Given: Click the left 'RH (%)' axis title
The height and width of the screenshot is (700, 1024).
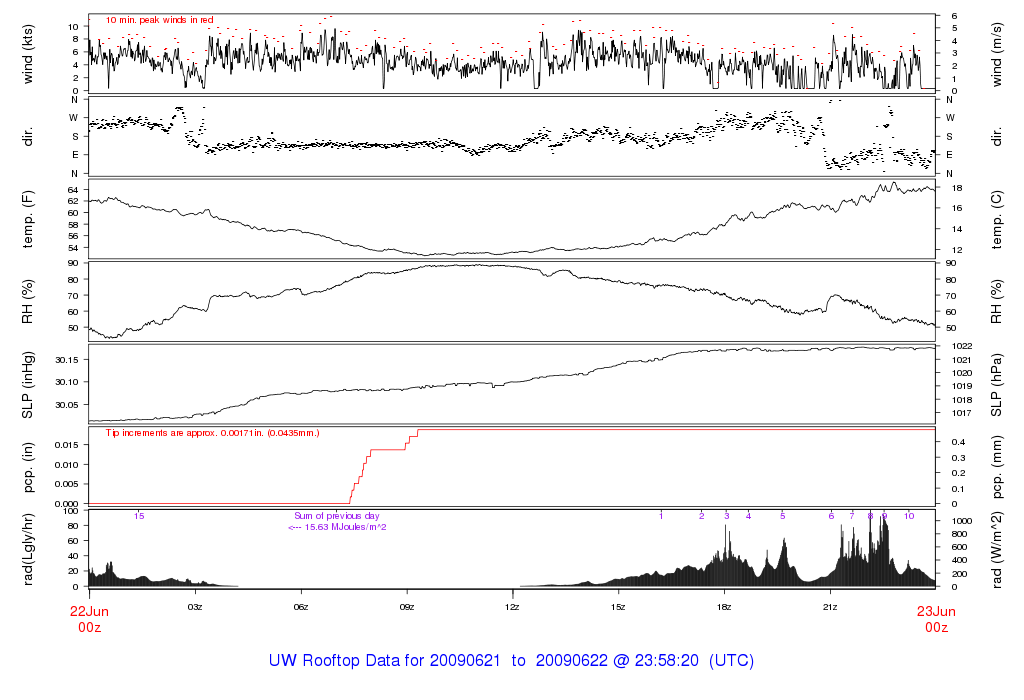Looking at the screenshot, I should (x=27, y=302).
